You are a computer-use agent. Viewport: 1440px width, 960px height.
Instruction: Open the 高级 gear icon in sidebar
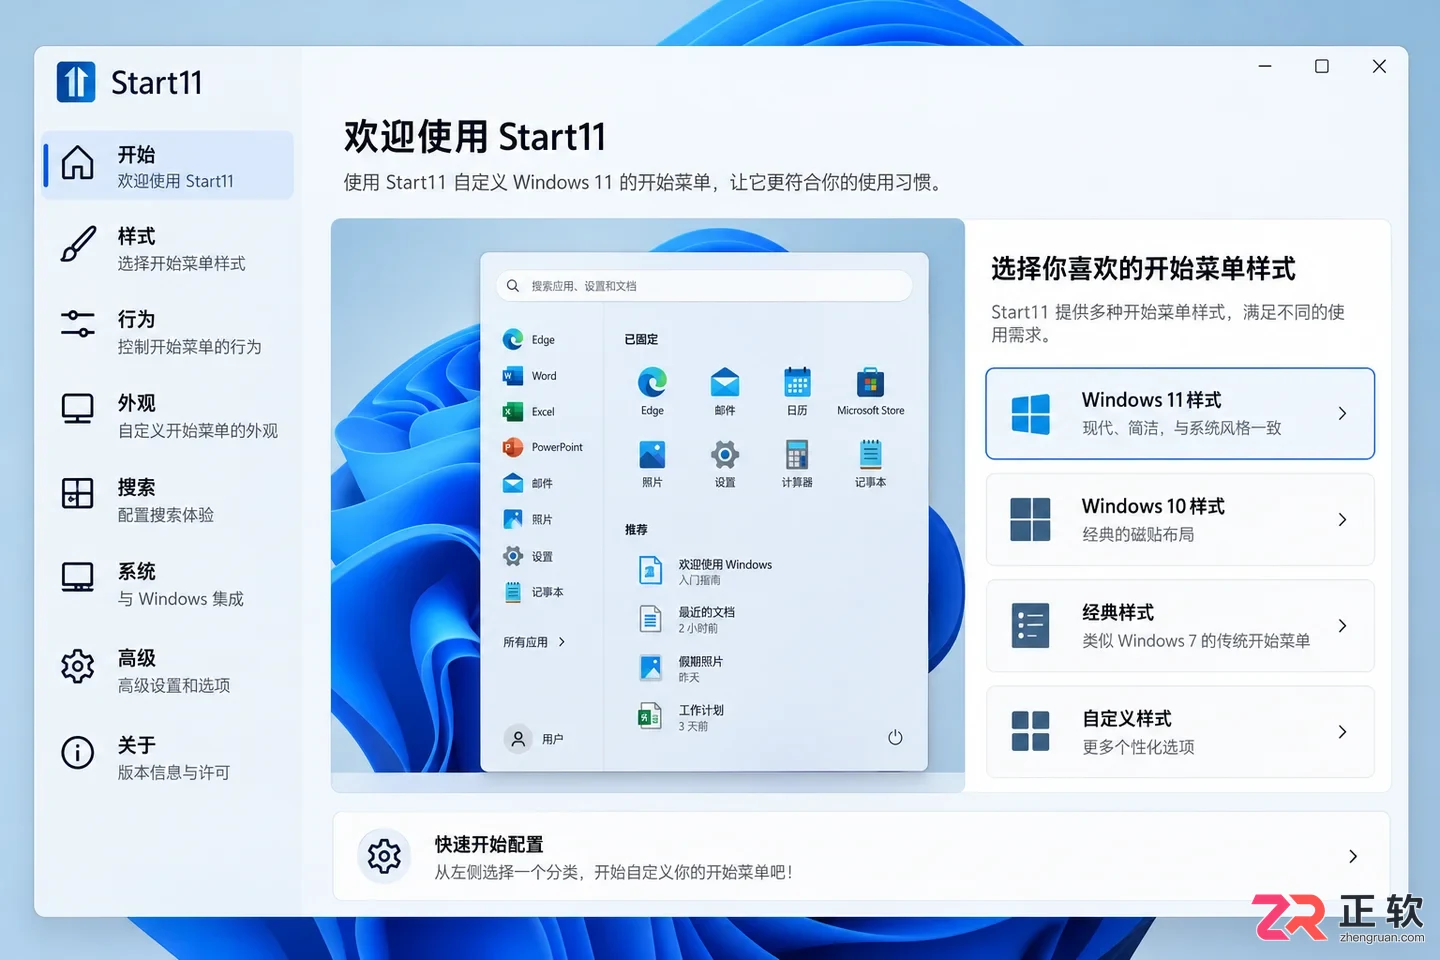point(78,666)
